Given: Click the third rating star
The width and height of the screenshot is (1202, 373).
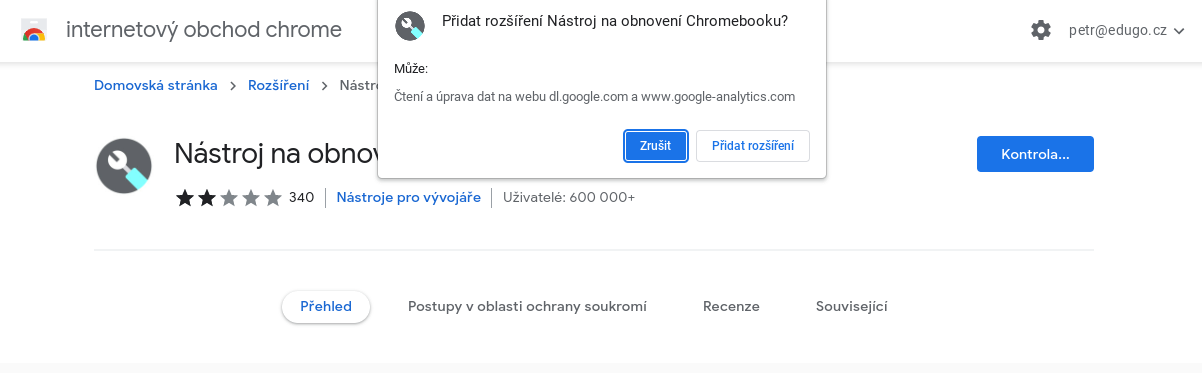Looking at the screenshot, I should pyautogui.click(x=229, y=198).
